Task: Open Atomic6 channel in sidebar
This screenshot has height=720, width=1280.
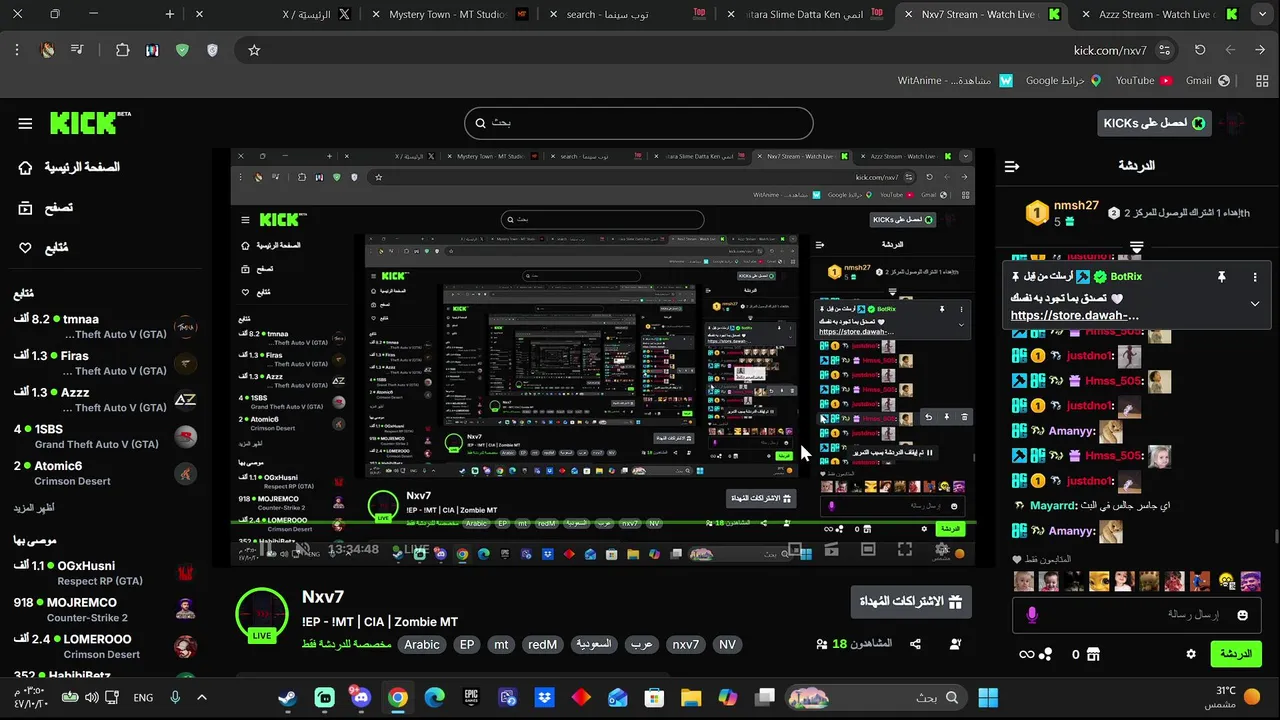Action: click(x=104, y=473)
